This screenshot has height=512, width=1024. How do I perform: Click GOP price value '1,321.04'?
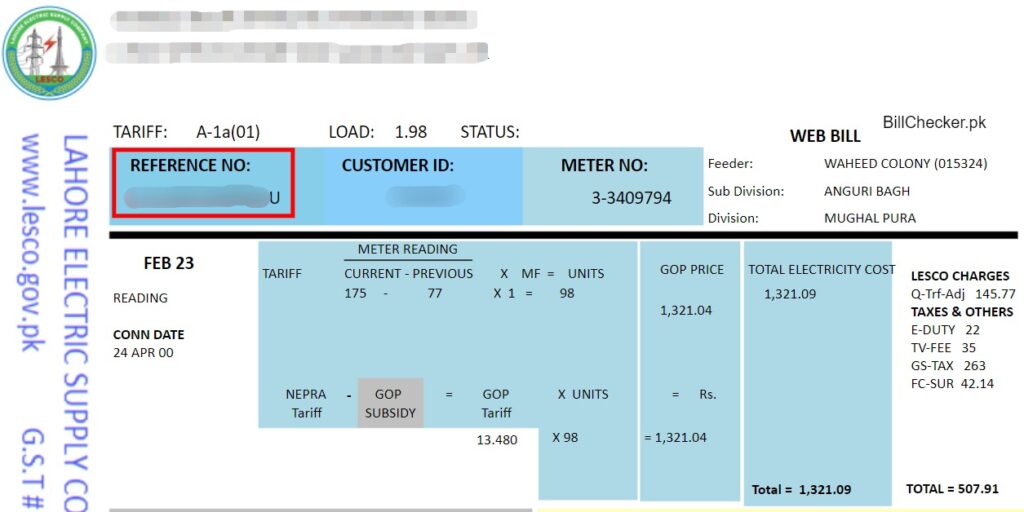click(x=686, y=311)
